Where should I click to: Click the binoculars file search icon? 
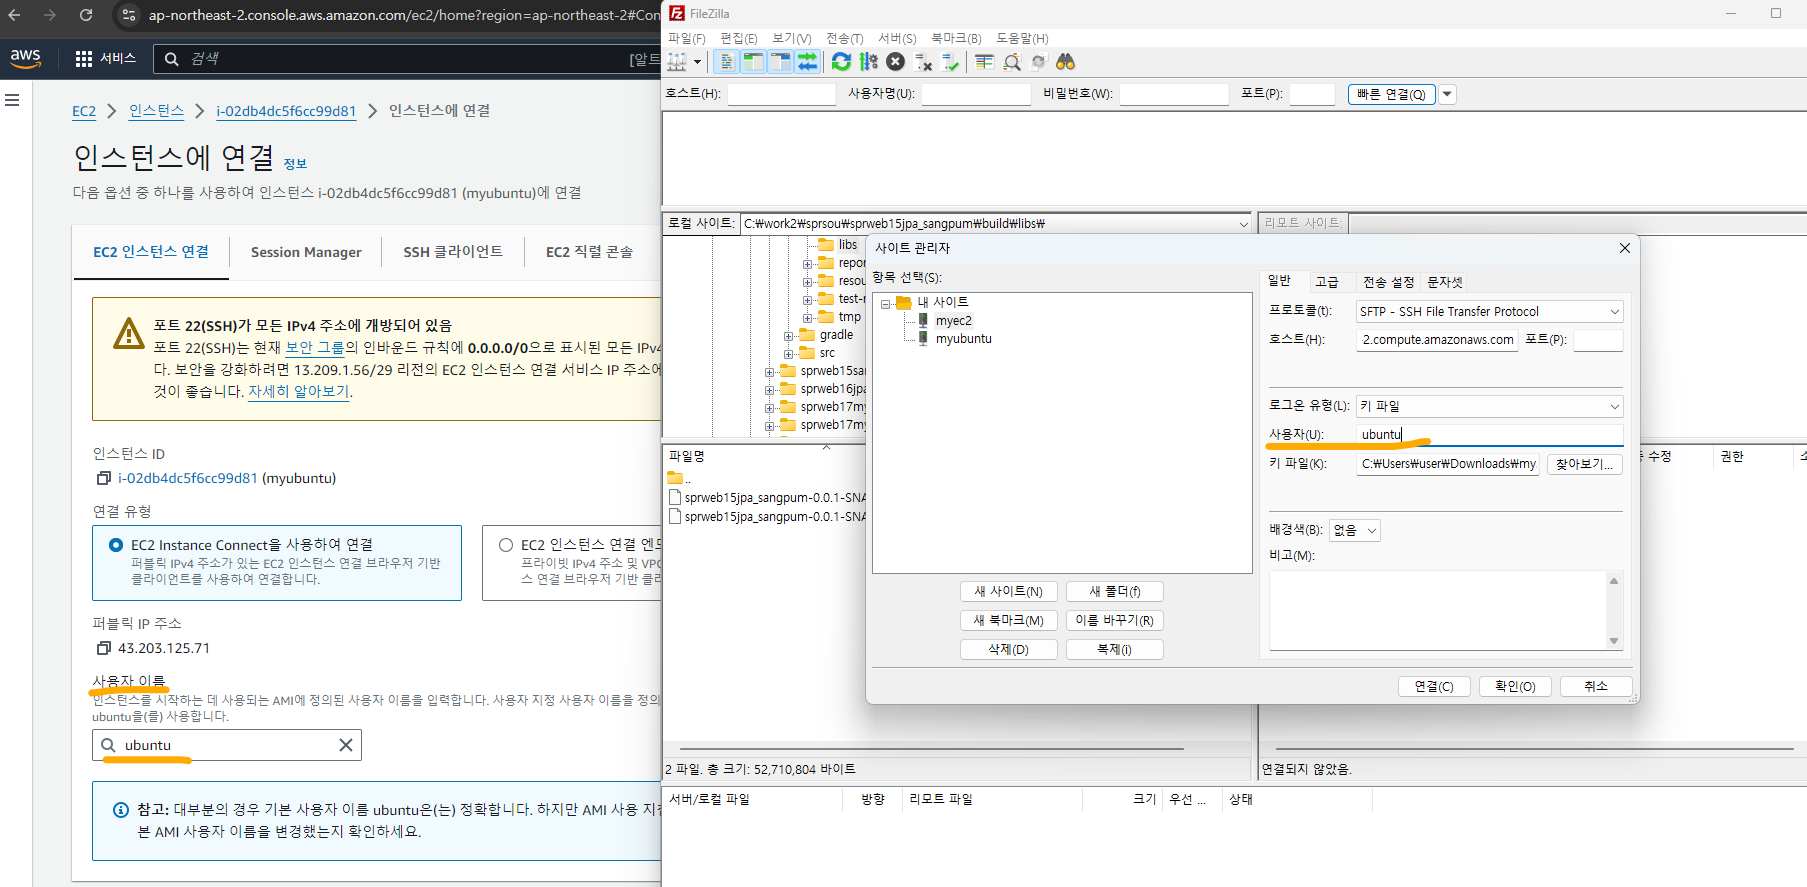click(1066, 62)
